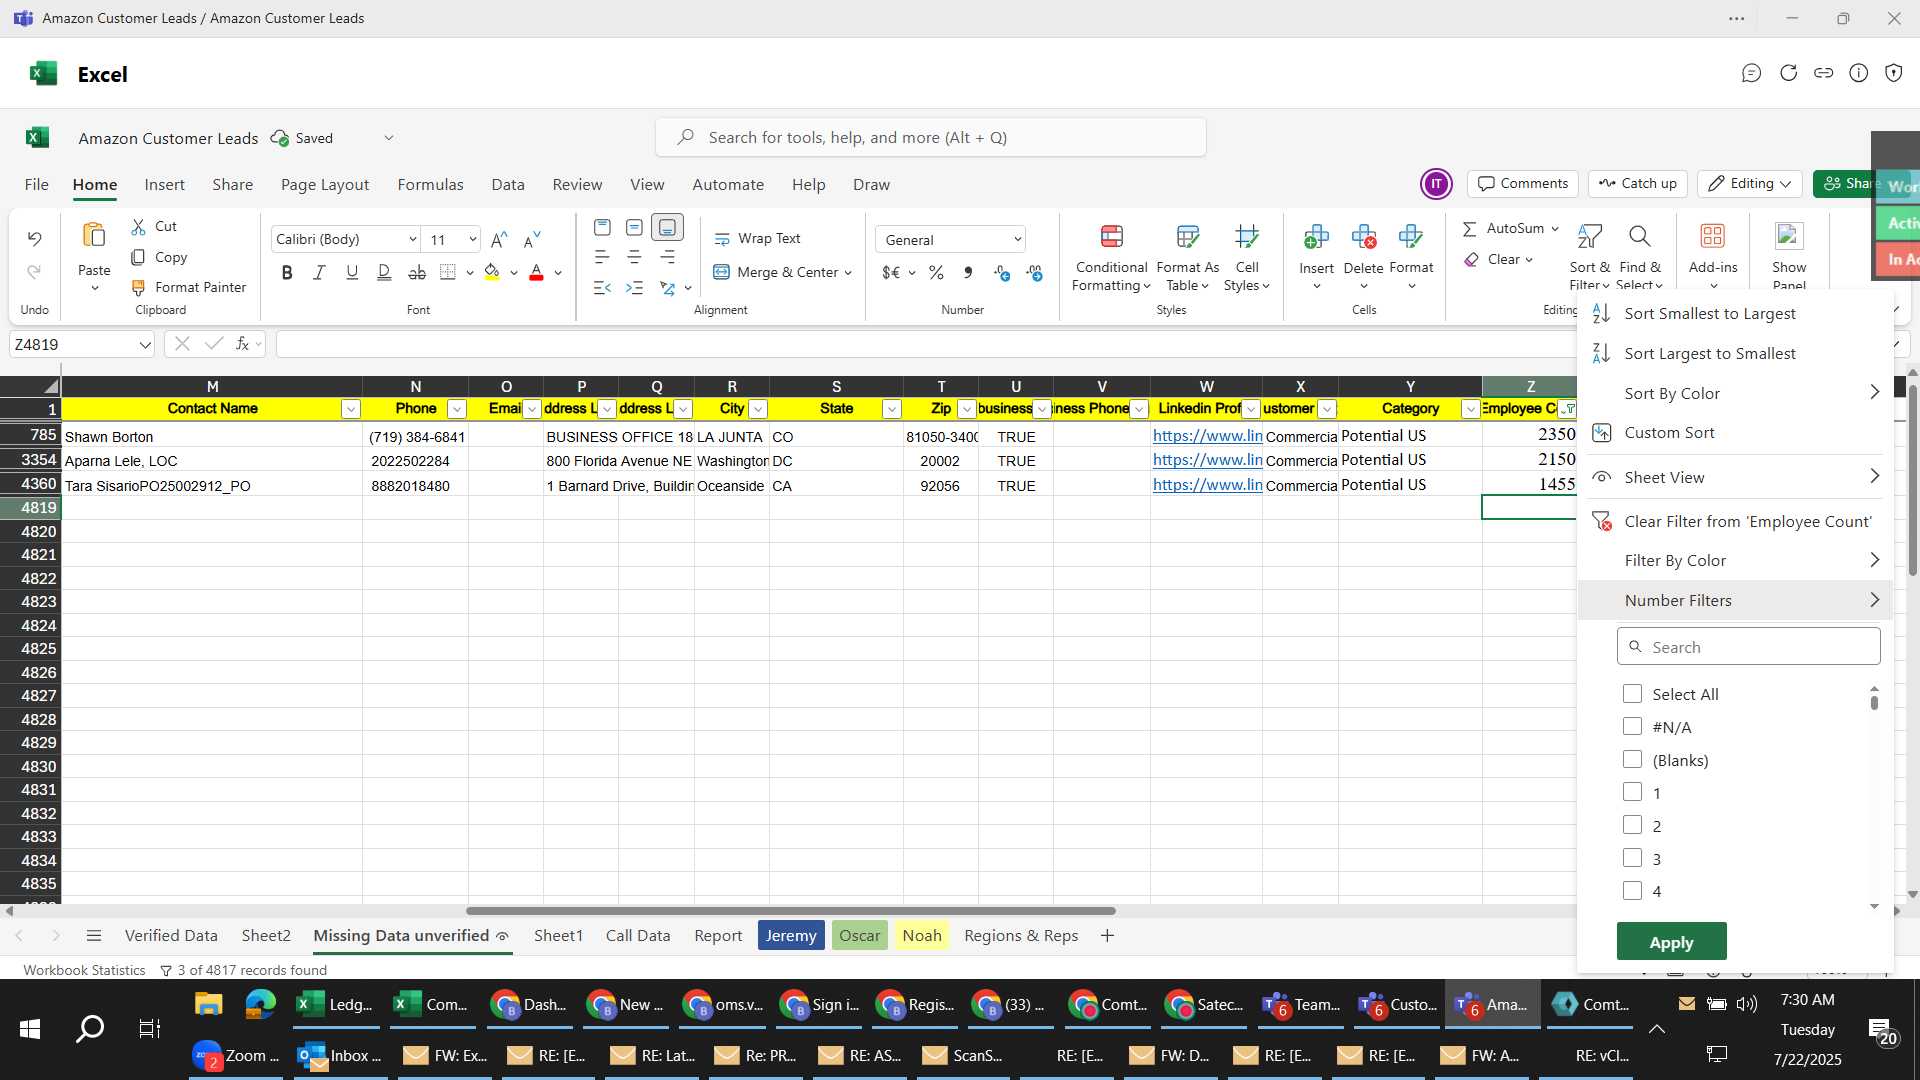This screenshot has width=1920, height=1080.
Task: Toggle italic formatting
Action: pos(319,272)
